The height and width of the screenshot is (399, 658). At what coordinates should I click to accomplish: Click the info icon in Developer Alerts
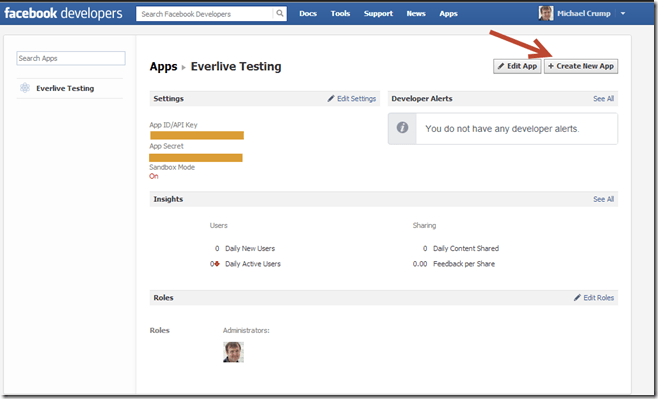402,128
